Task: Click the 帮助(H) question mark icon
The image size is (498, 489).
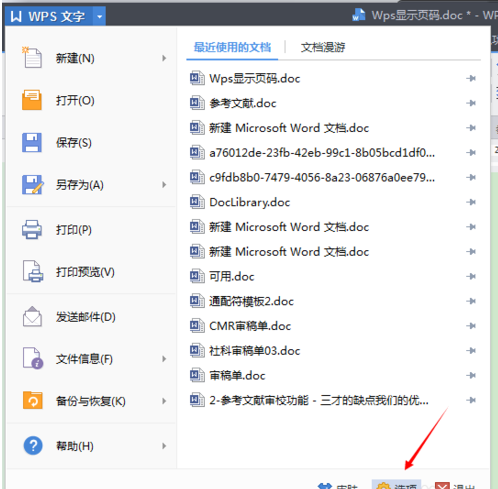Action: click(x=33, y=446)
